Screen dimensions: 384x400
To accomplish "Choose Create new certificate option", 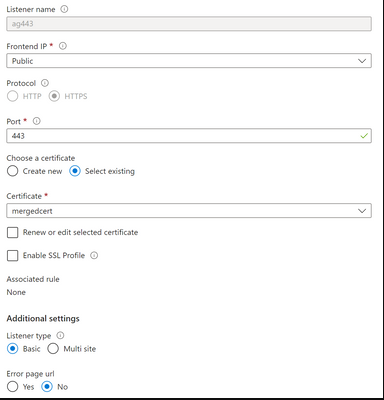I will click(12, 171).
